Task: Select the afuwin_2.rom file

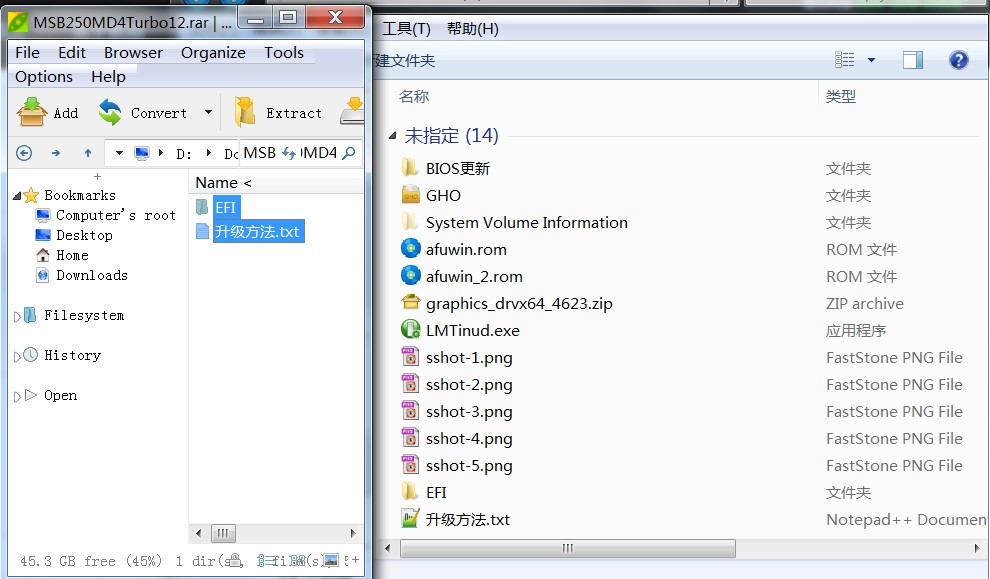Action: tap(474, 277)
